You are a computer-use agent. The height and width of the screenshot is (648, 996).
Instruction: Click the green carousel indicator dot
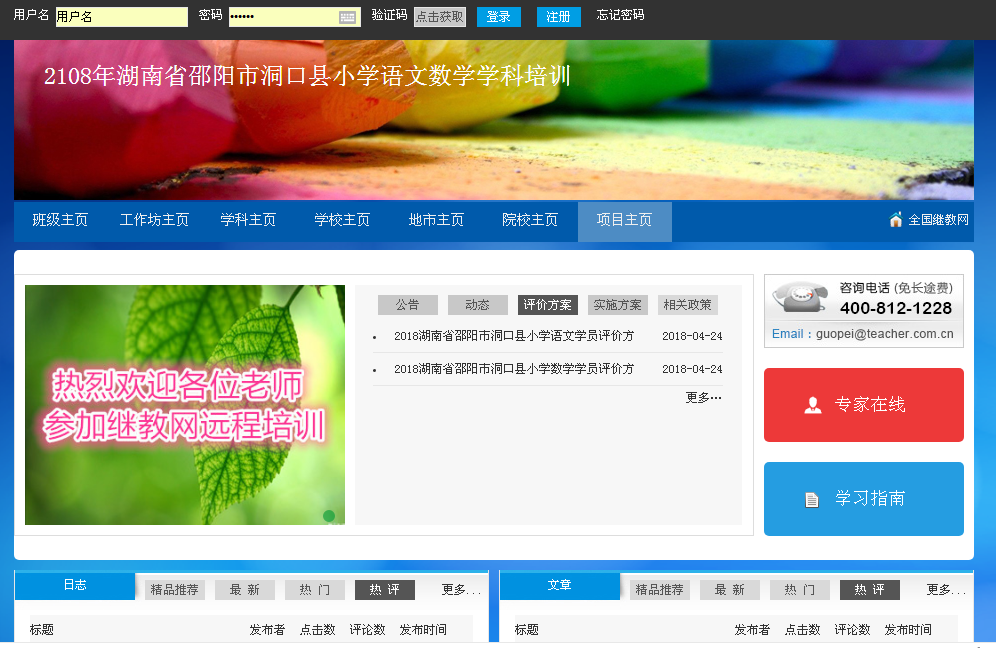329,516
